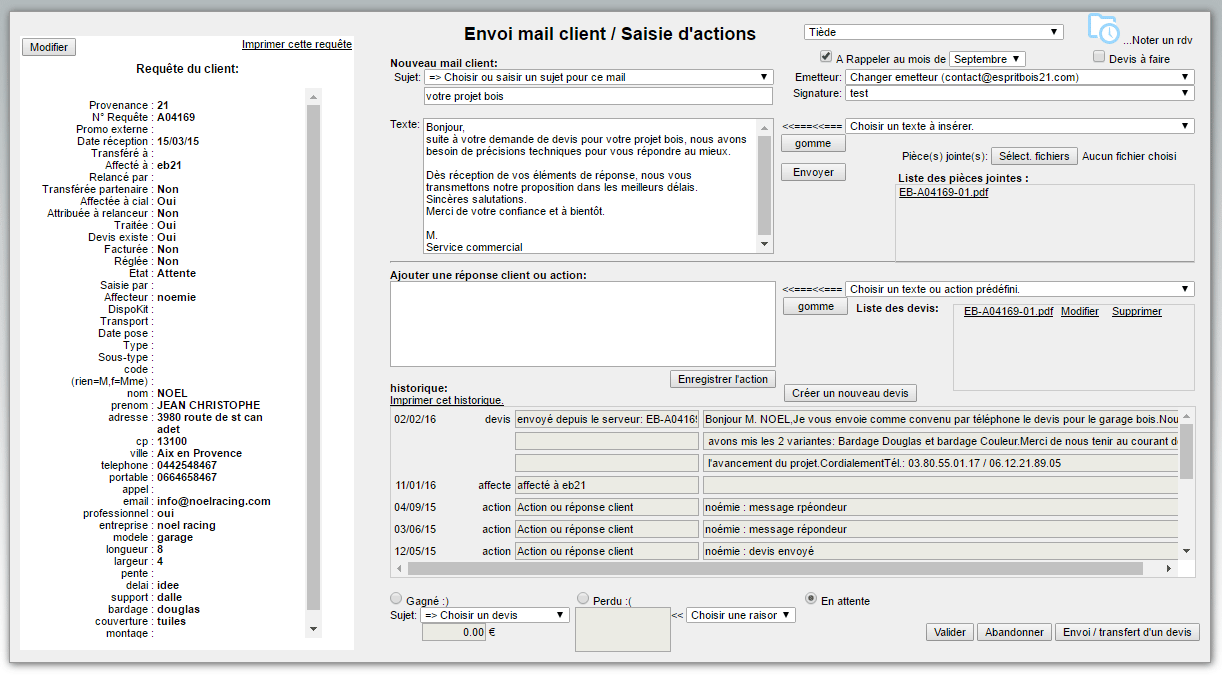
Task: Open the 'Tiède' status dropdown
Action: (x=933, y=32)
